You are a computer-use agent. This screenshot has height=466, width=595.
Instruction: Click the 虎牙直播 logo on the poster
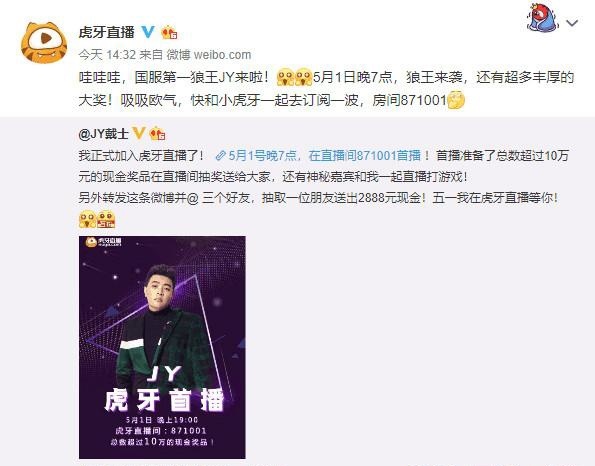coord(104,242)
